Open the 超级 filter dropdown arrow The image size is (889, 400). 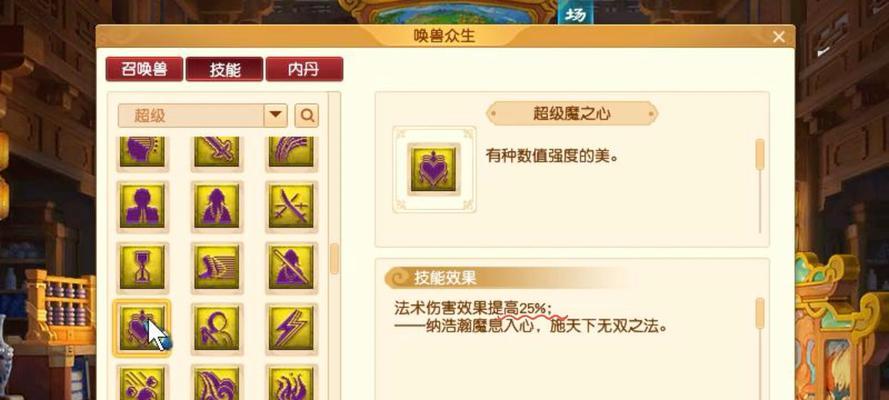click(x=276, y=116)
